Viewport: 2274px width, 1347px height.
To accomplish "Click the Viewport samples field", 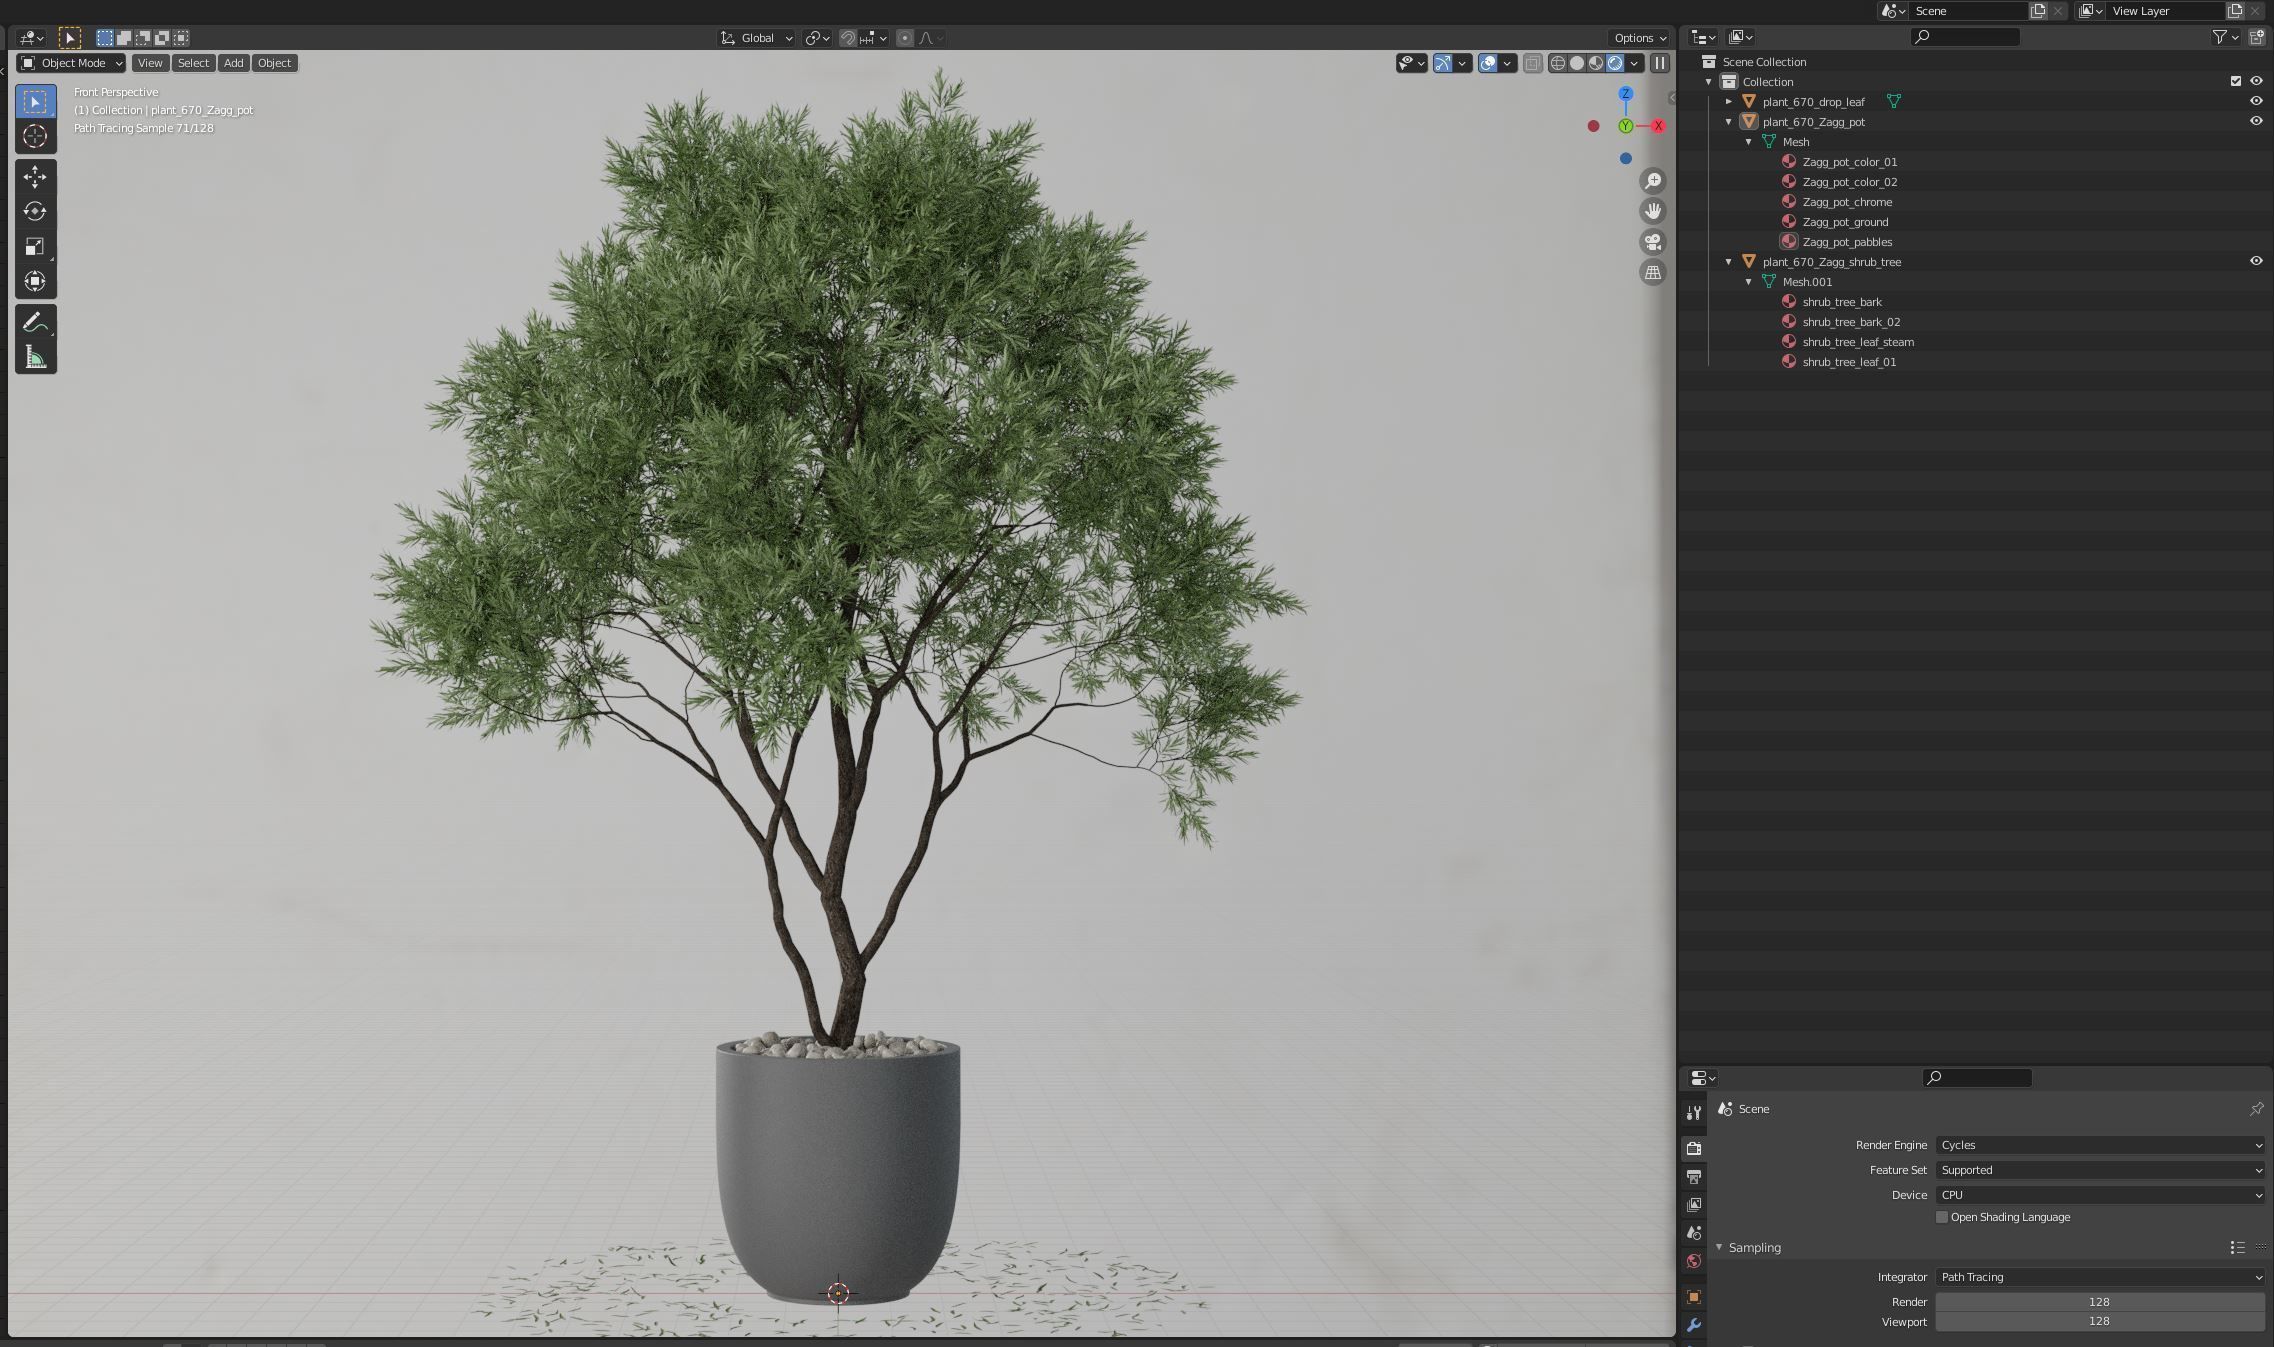I will pos(2099,1321).
